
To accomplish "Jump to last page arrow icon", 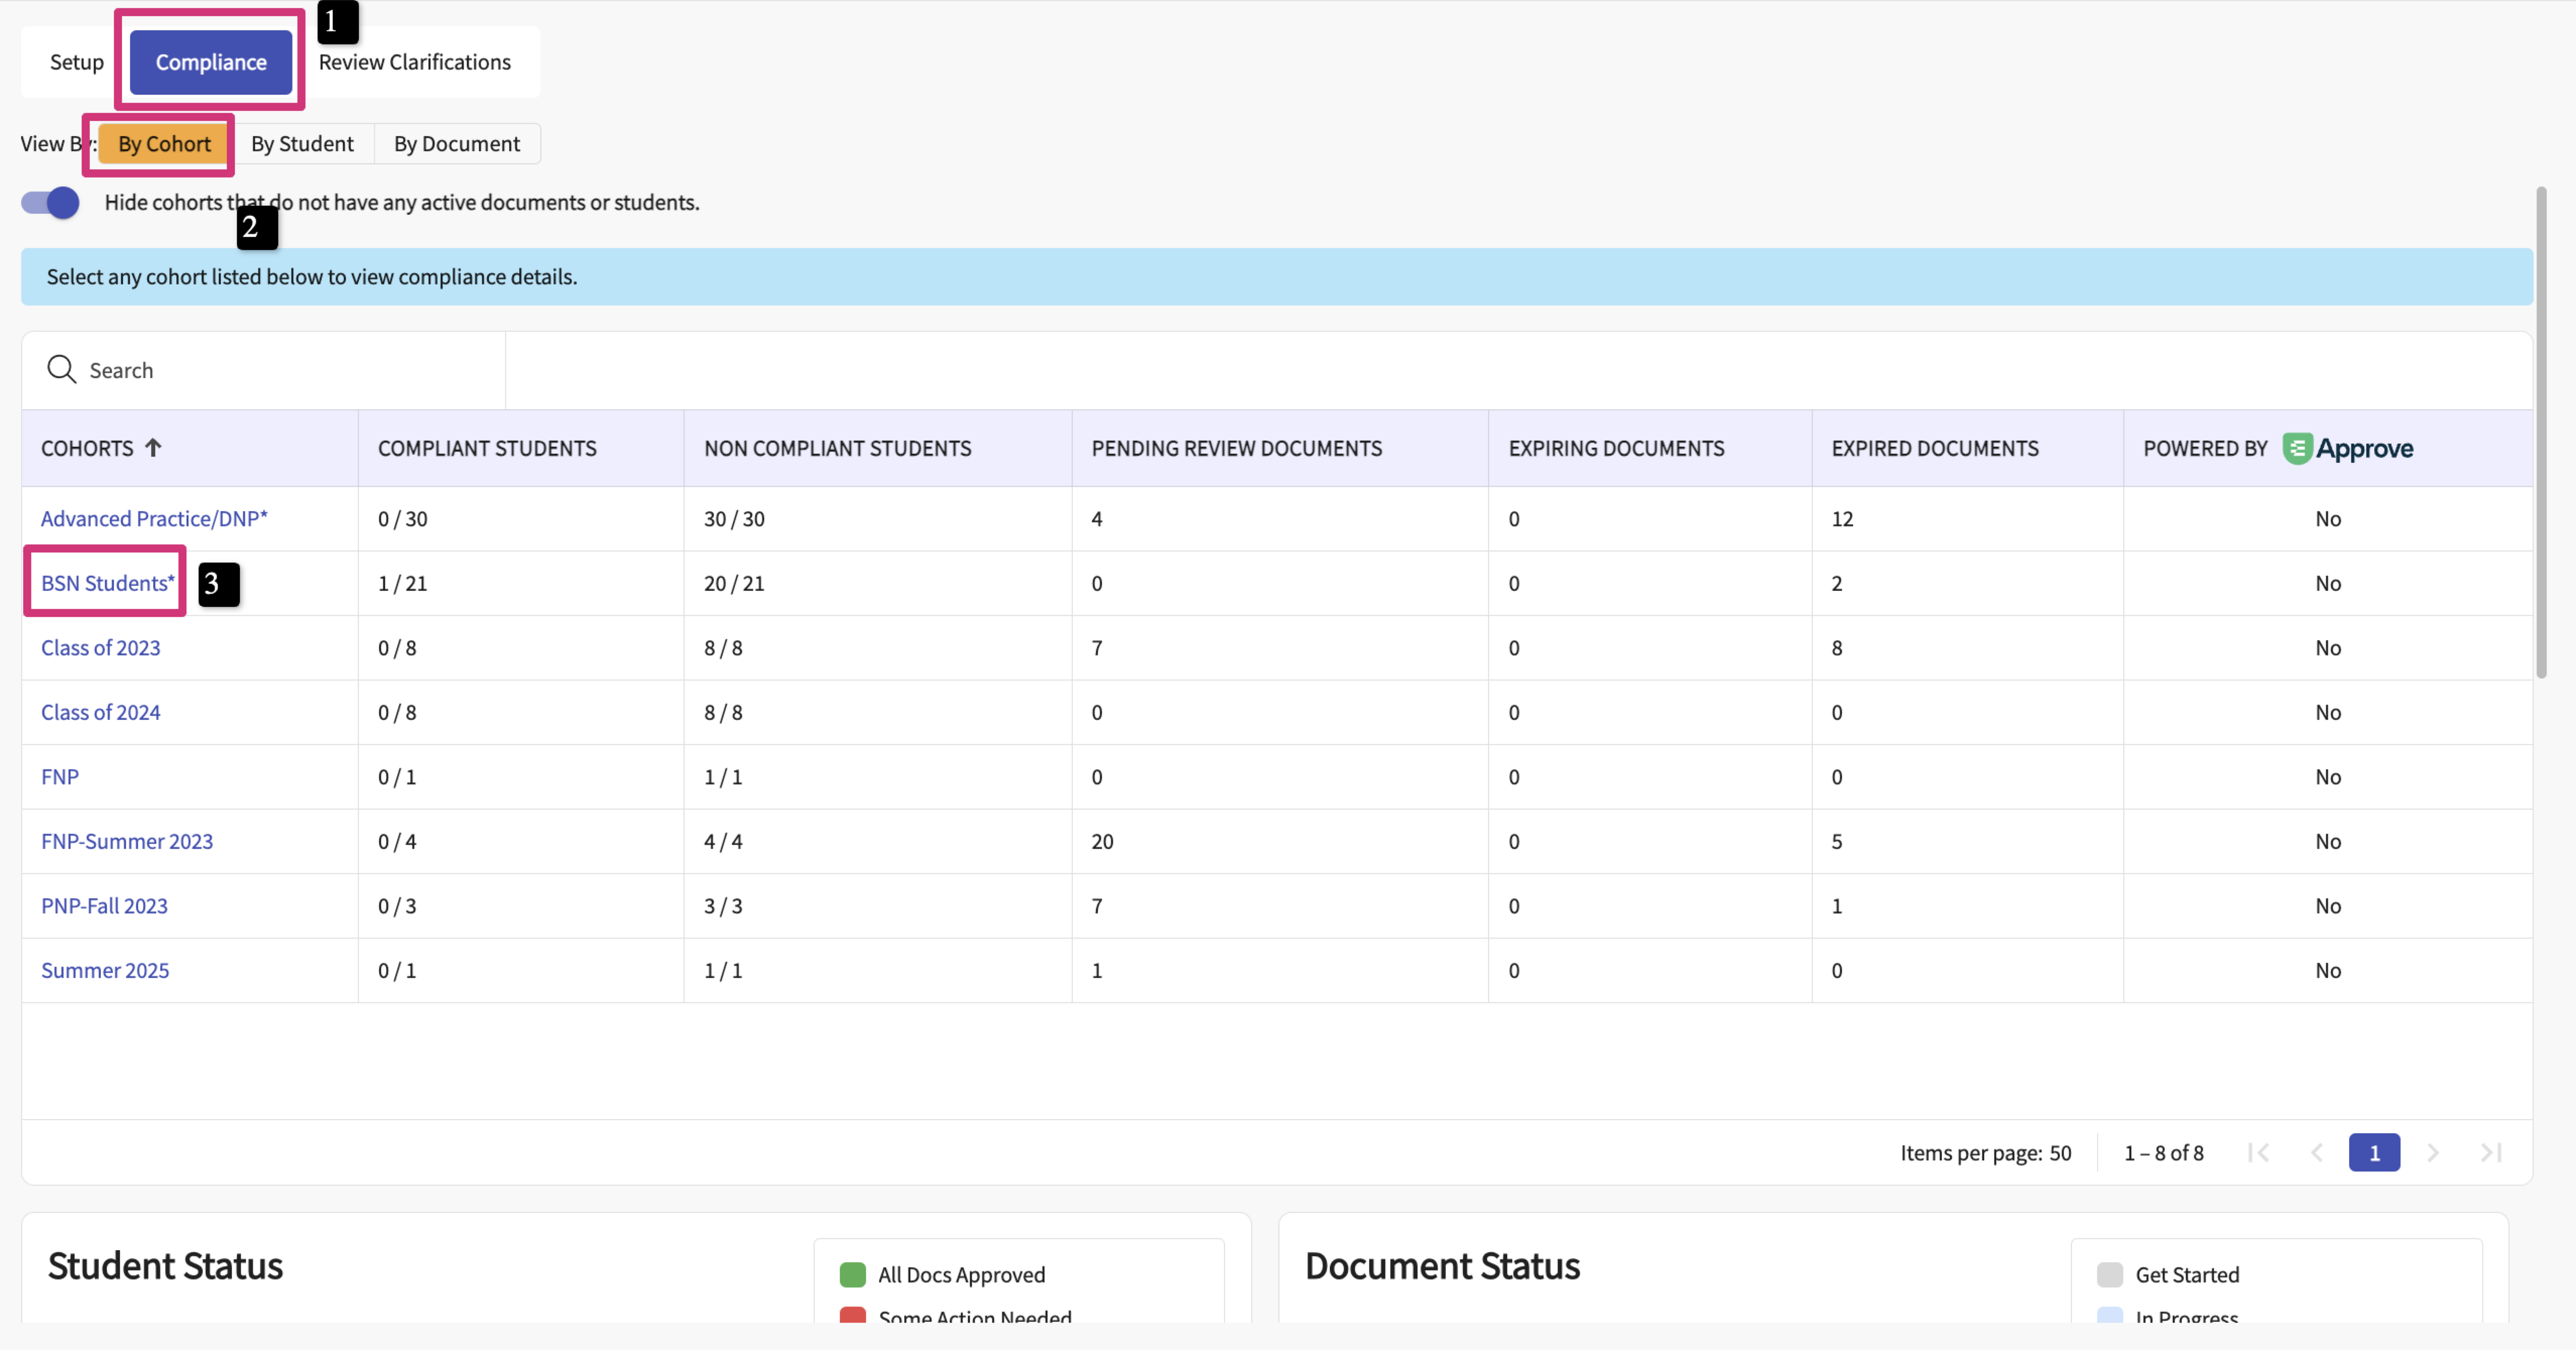I will click(x=2491, y=1153).
